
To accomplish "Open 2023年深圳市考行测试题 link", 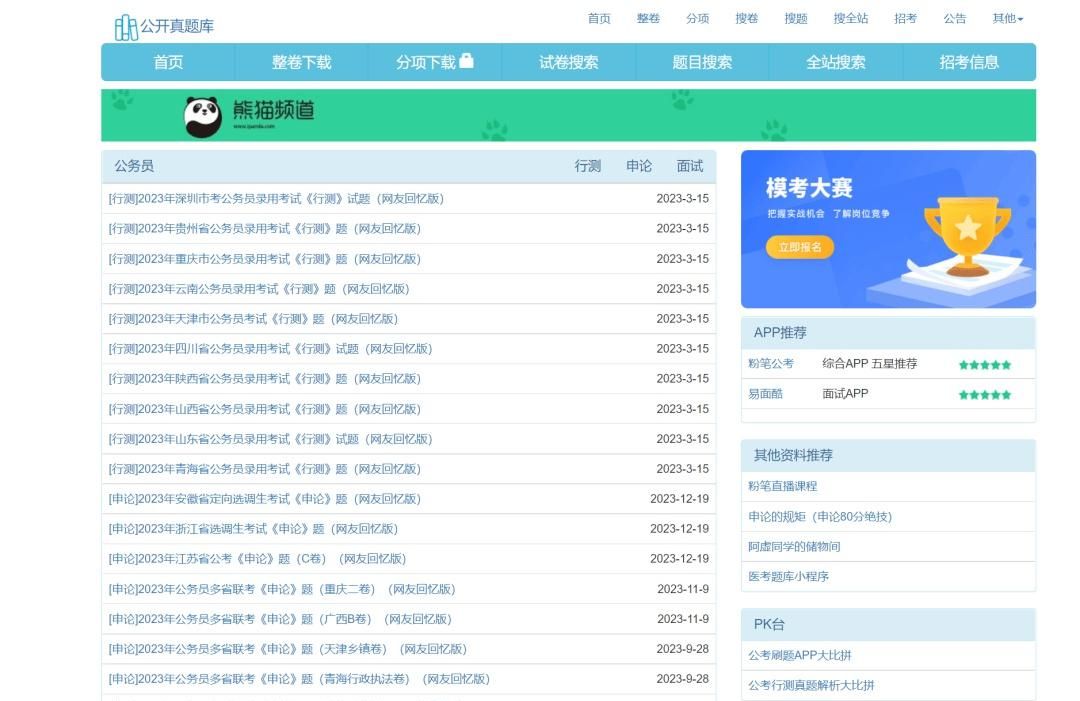I will (x=276, y=199).
